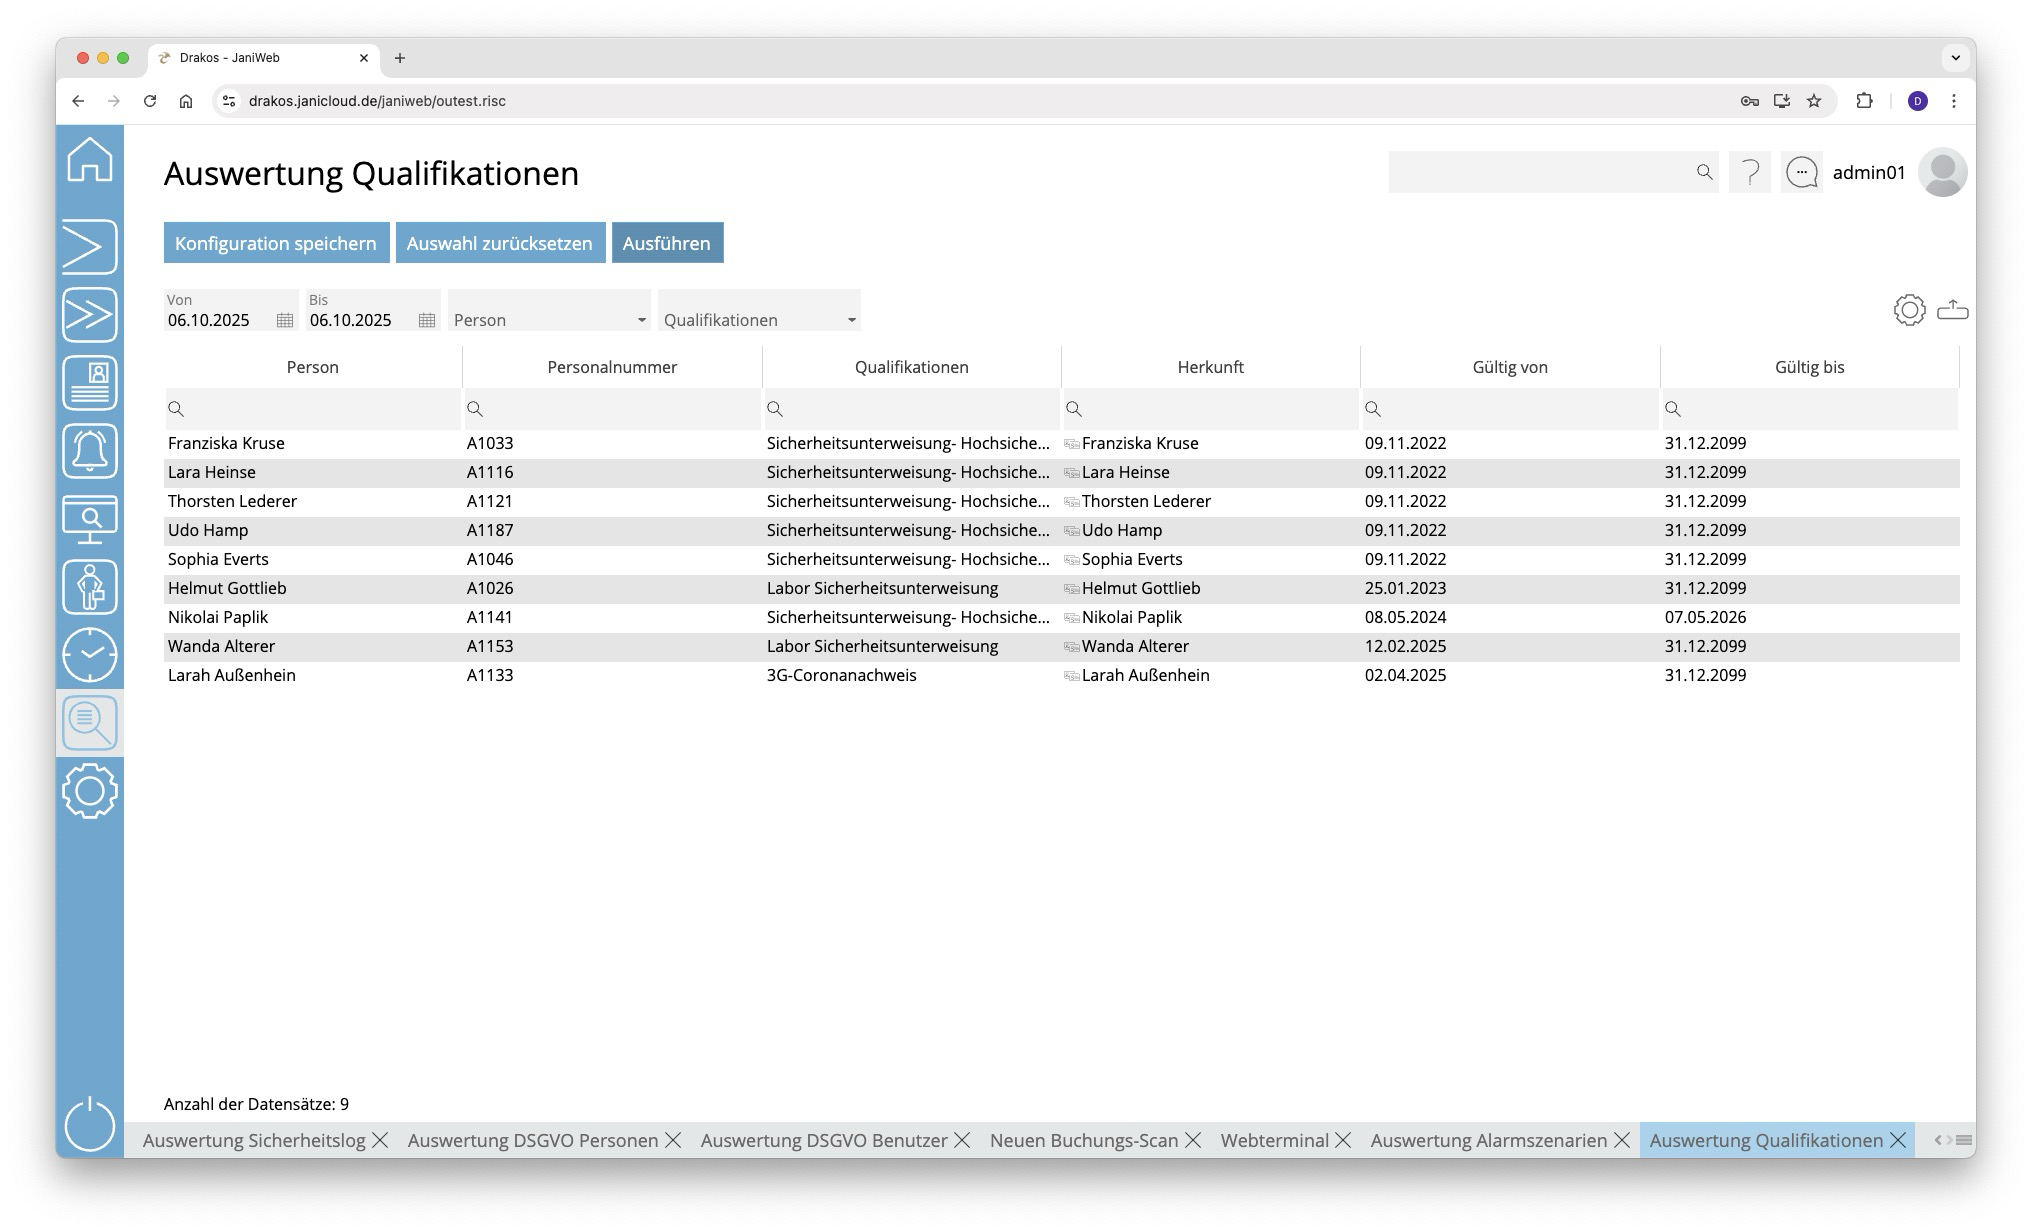Open the chat message bubble icon
This screenshot has width=2032, height=1232.
[1802, 173]
